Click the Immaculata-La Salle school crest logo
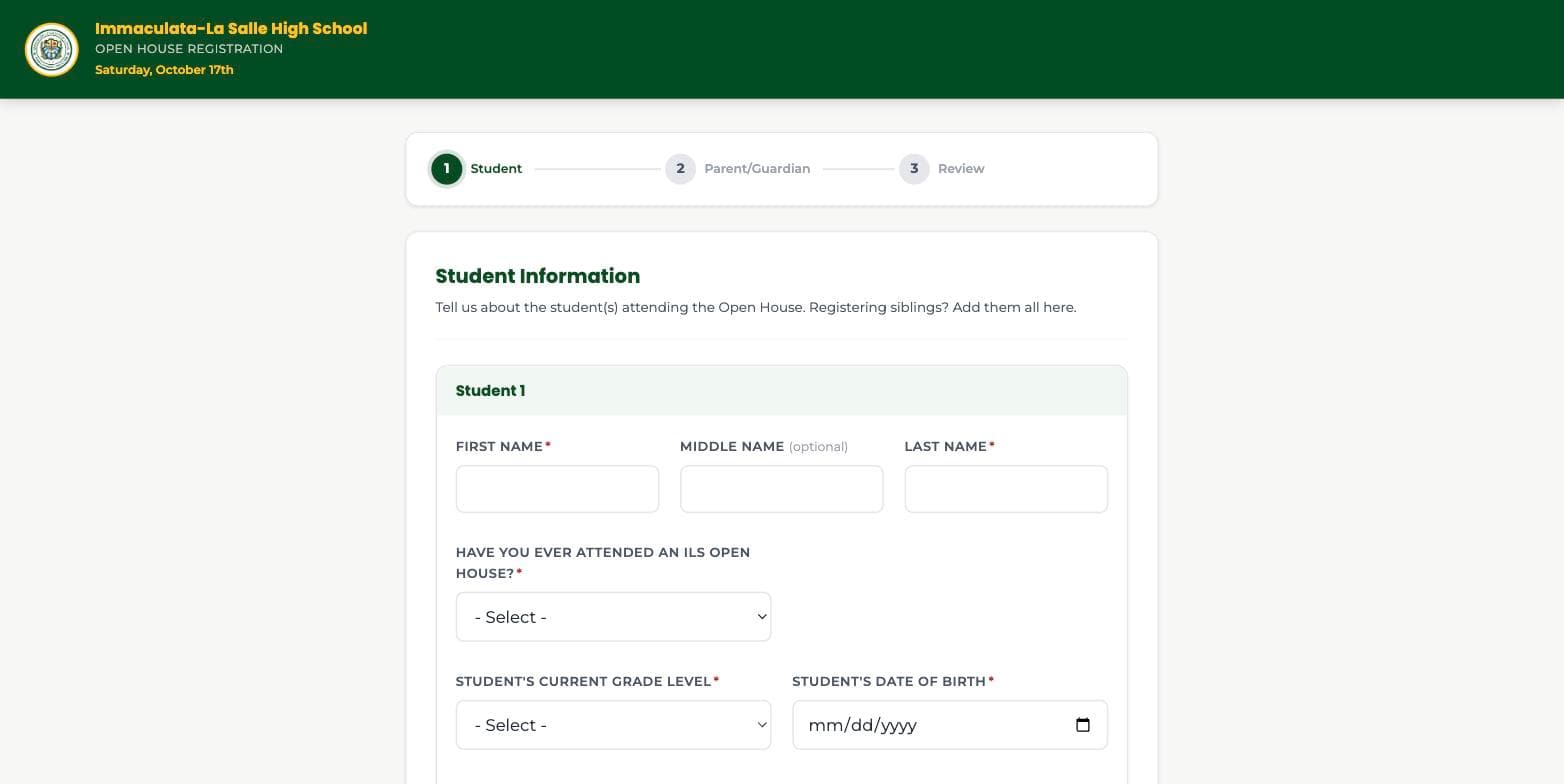 (52, 49)
